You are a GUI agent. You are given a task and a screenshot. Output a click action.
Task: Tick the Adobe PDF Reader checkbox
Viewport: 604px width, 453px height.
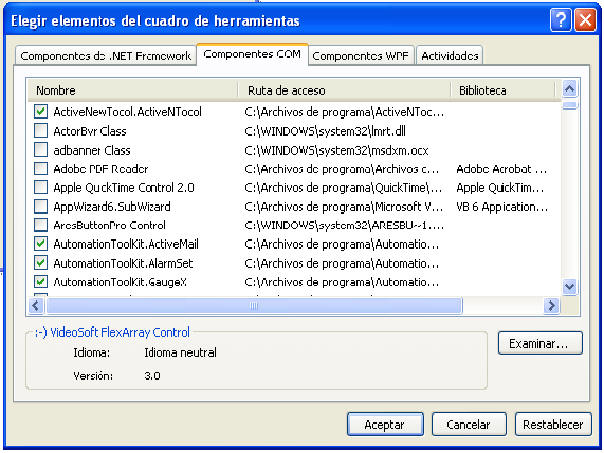click(x=41, y=168)
